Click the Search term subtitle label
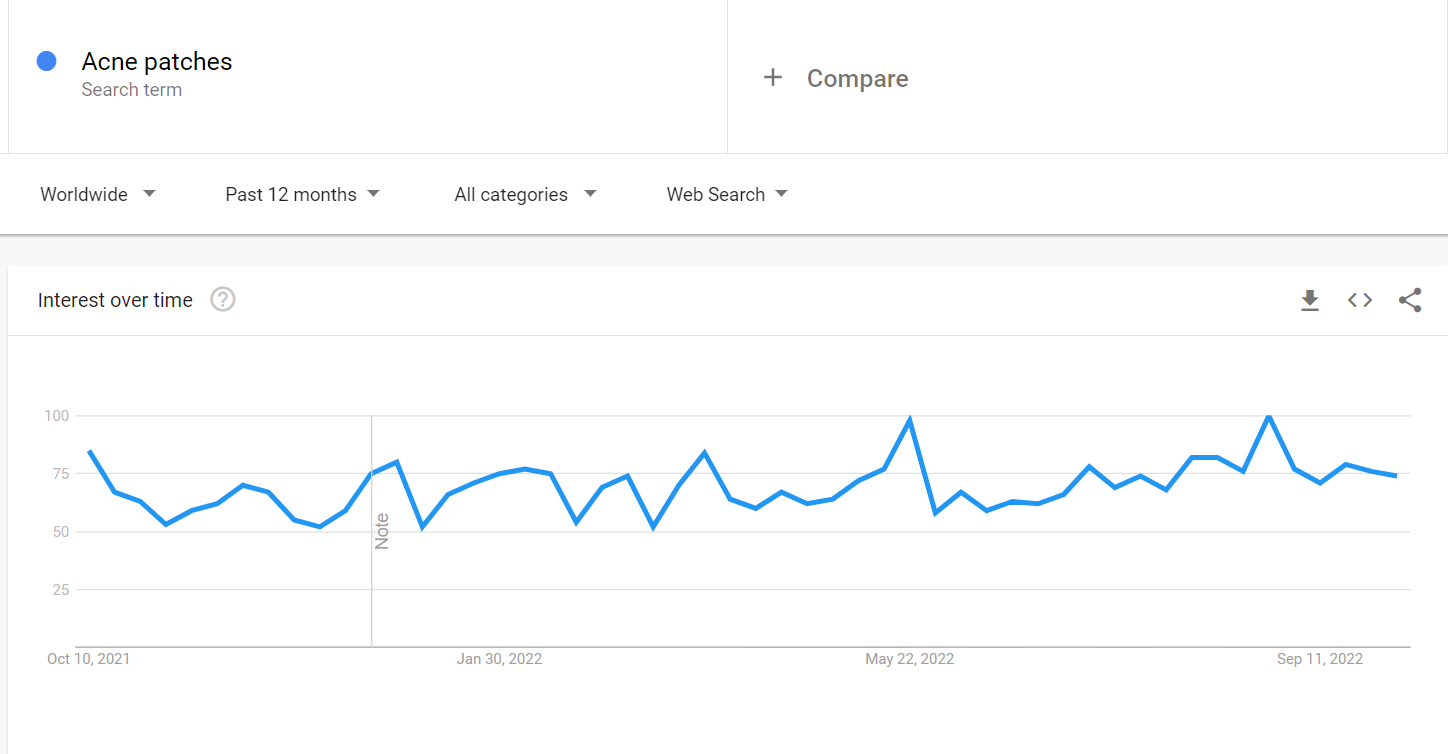 pyautogui.click(x=132, y=90)
